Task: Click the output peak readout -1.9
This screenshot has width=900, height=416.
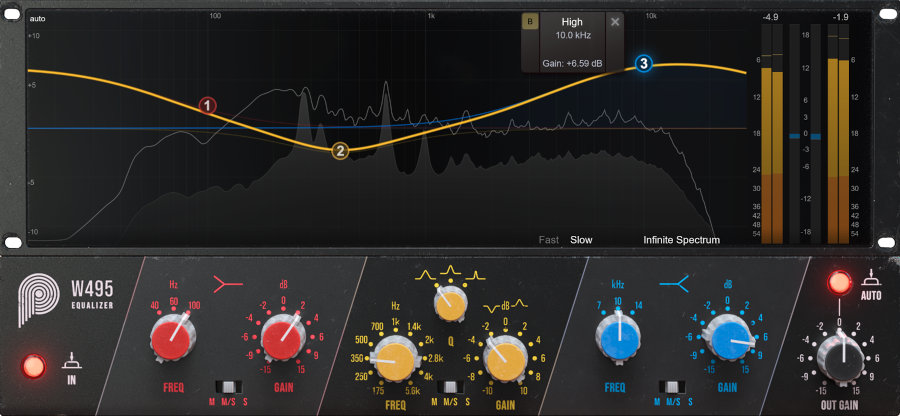Action: (839, 17)
